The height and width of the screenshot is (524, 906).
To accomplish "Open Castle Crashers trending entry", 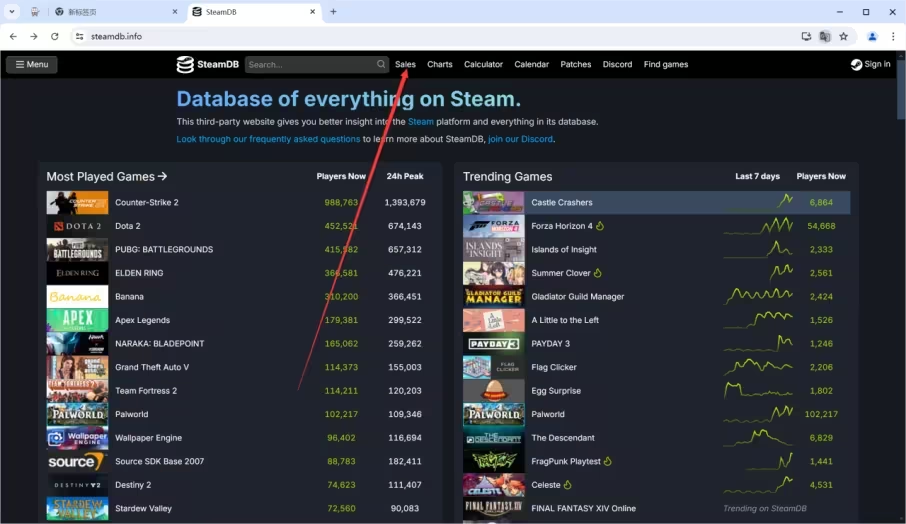I will tap(562, 202).
